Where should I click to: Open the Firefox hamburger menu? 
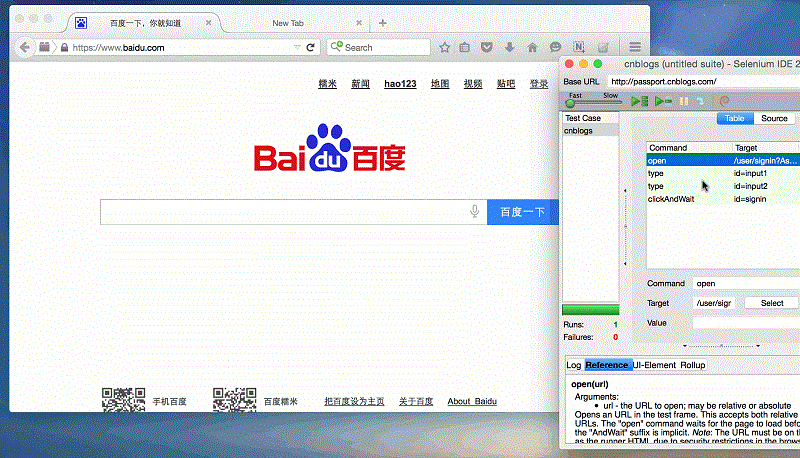coord(635,47)
